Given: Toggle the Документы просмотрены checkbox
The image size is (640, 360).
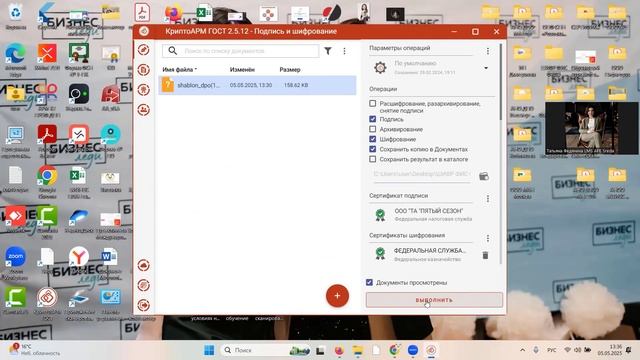Looking at the screenshot, I should [x=369, y=282].
